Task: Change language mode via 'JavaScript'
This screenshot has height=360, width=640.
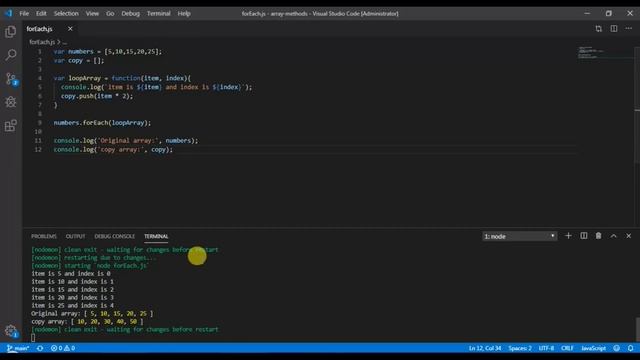Action: pos(593,348)
